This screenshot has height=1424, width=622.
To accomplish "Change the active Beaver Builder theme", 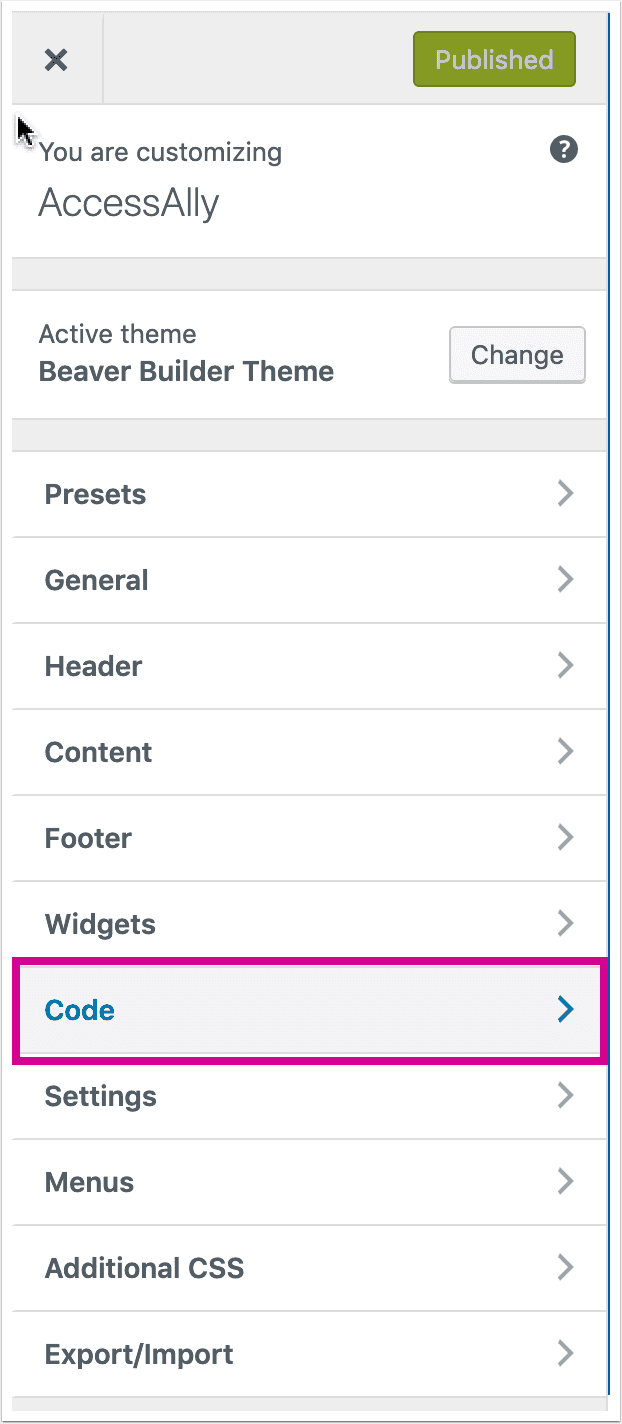I will (517, 355).
